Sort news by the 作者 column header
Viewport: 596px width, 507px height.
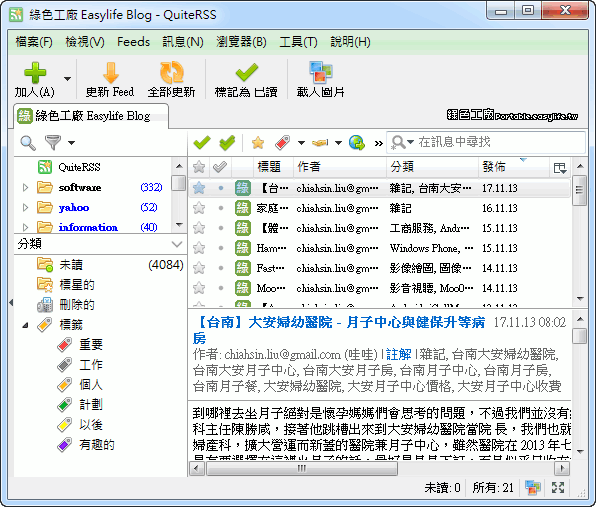pos(340,167)
